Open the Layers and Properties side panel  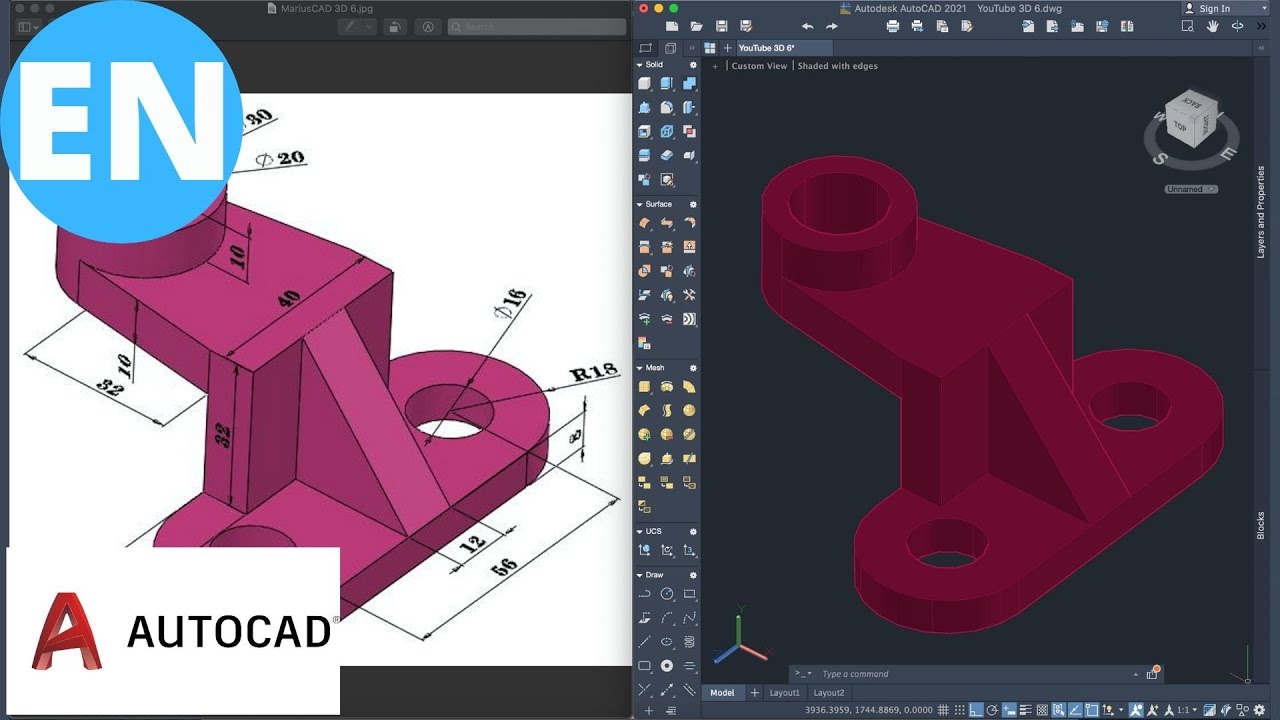click(x=1261, y=213)
